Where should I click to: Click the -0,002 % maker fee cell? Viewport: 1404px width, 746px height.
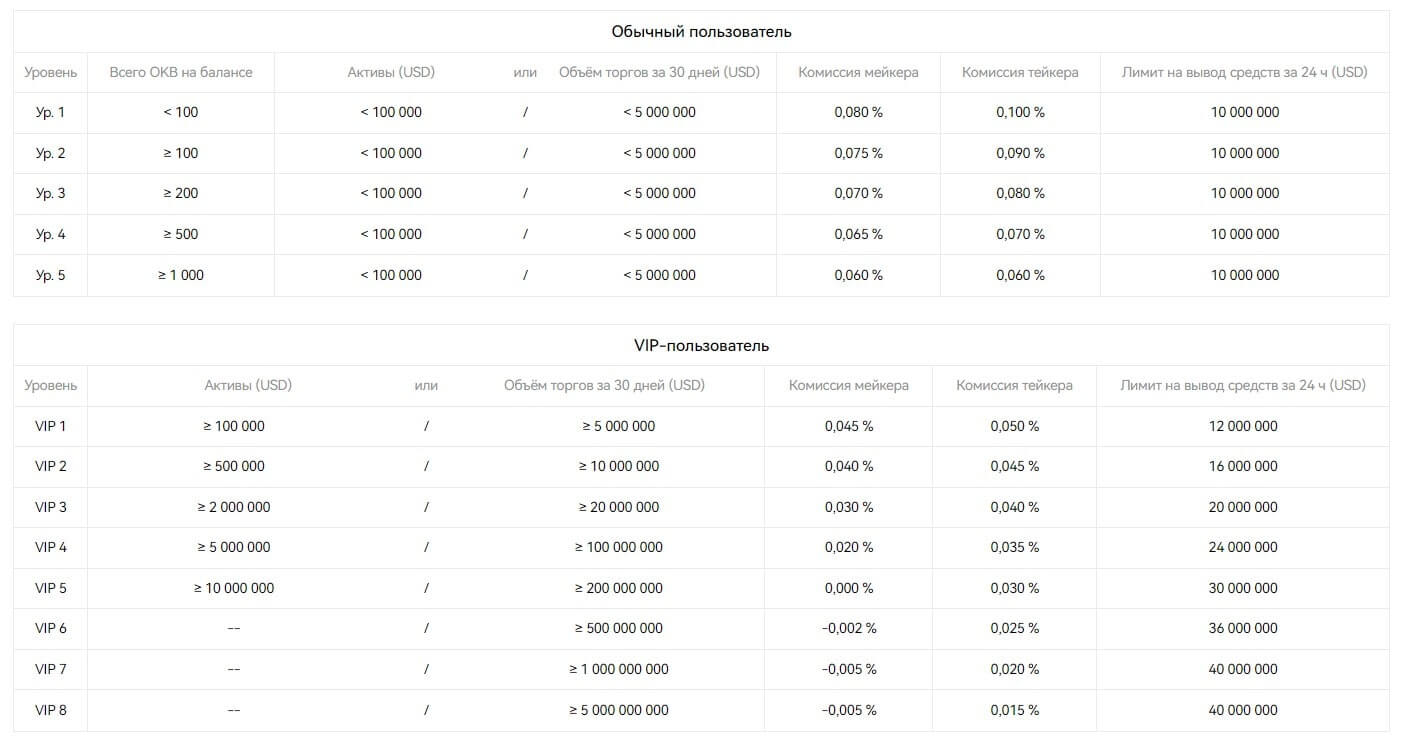[x=849, y=628]
